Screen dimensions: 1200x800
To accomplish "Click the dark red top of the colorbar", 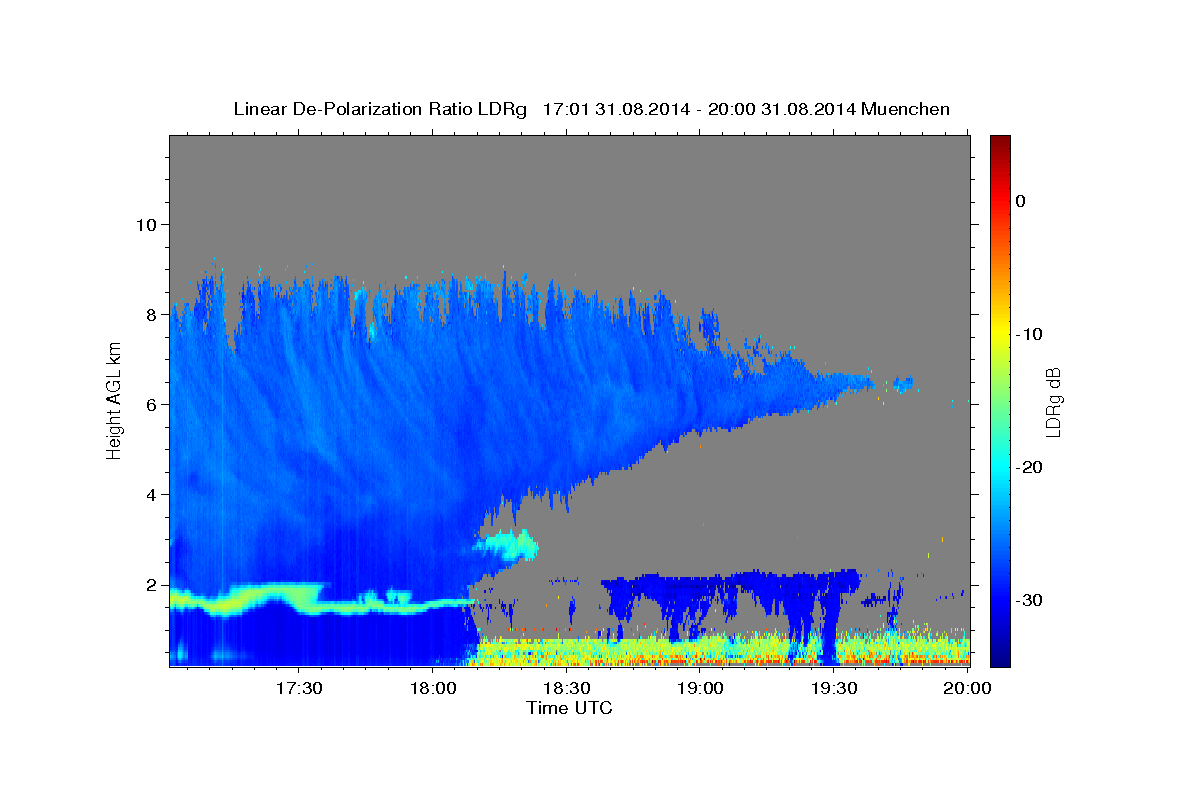I will [x=1000, y=142].
